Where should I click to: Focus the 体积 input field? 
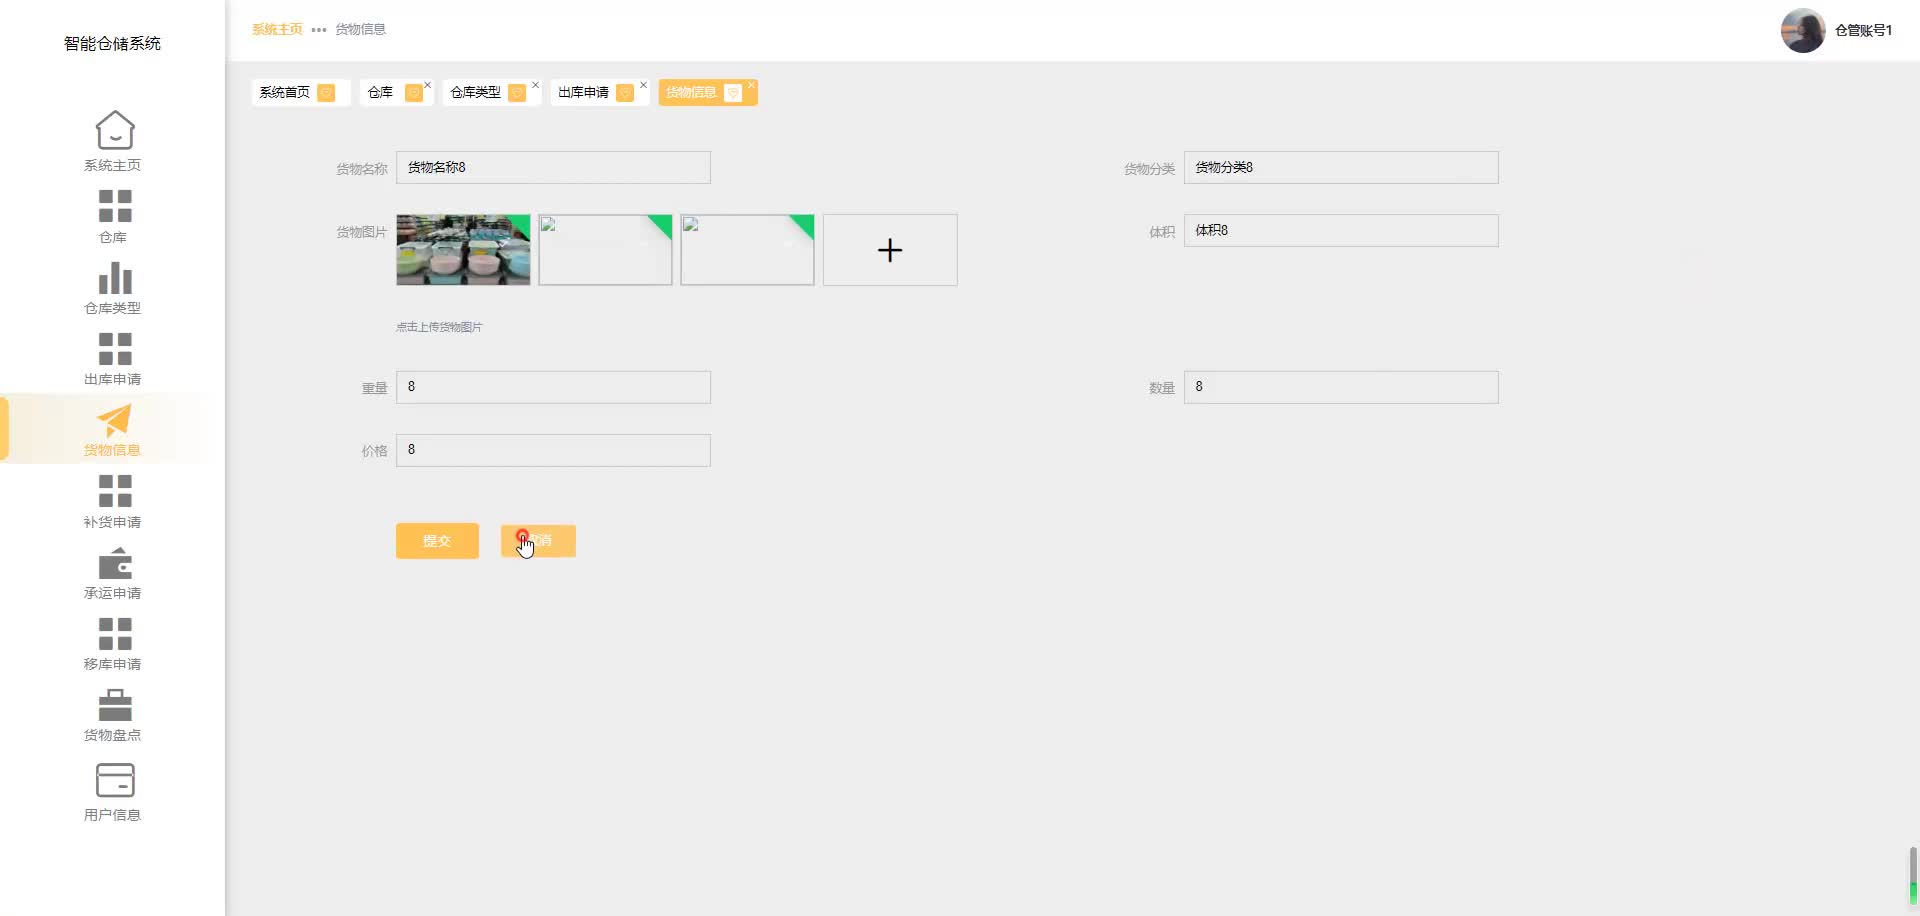tap(1341, 231)
